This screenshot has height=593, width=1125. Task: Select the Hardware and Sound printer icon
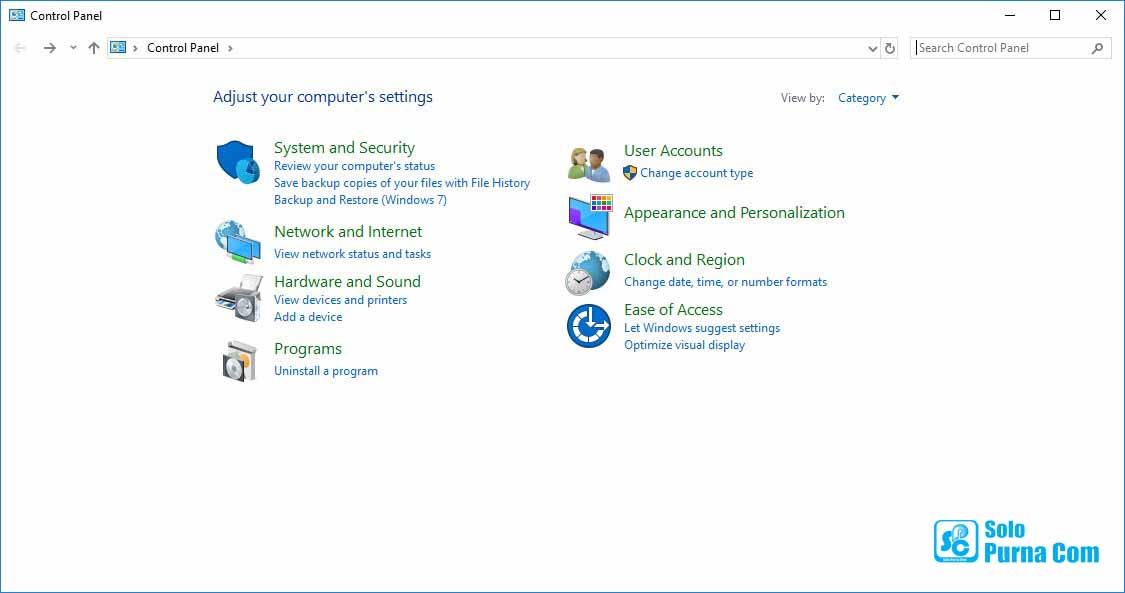coord(238,297)
